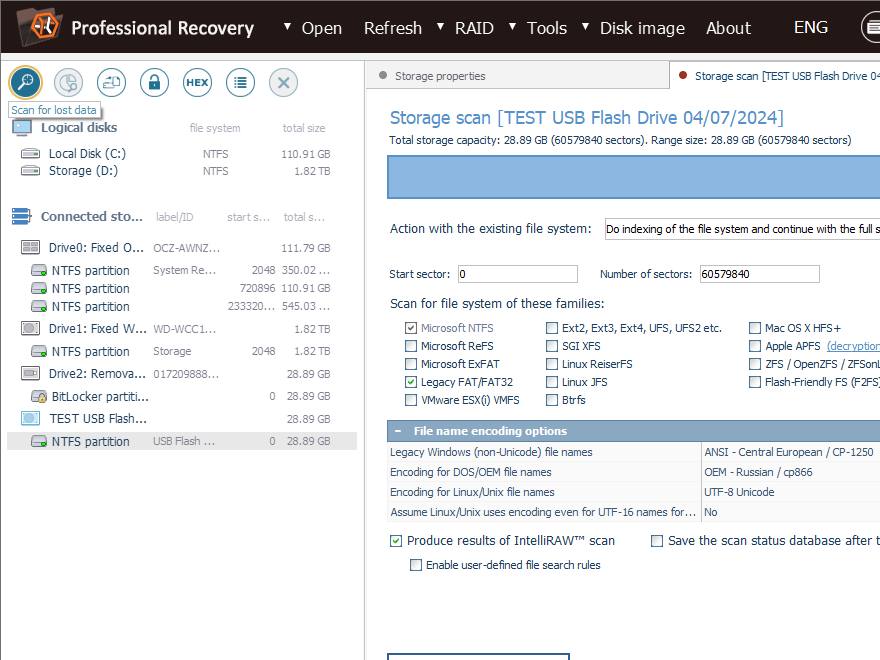Click the disk image save icon
The height and width of the screenshot is (660, 880).
111,82
